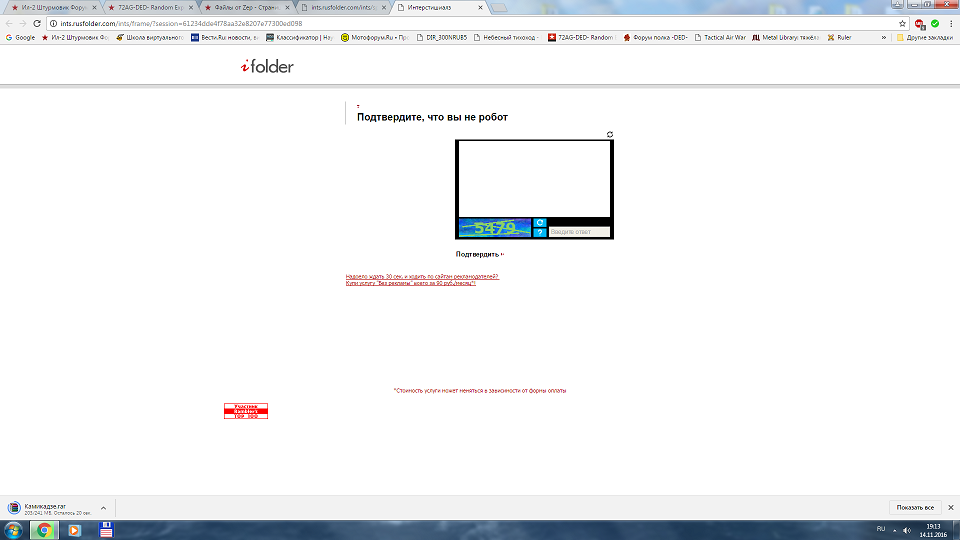Open the 'Ил-2 Штурмовик' bookmark
The width and height of the screenshot is (960, 540).
click(75, 37)
